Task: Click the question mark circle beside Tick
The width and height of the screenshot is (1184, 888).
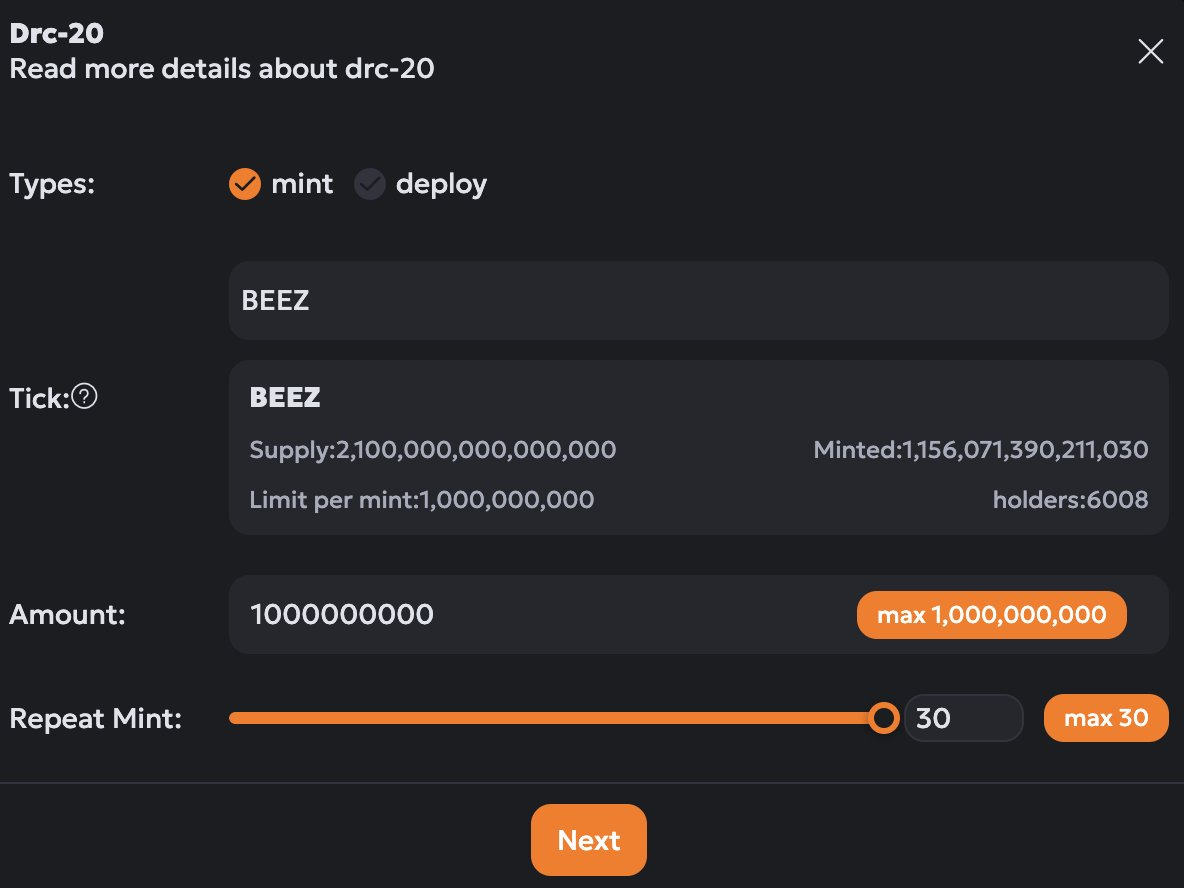Action: [x=85, y=397]
